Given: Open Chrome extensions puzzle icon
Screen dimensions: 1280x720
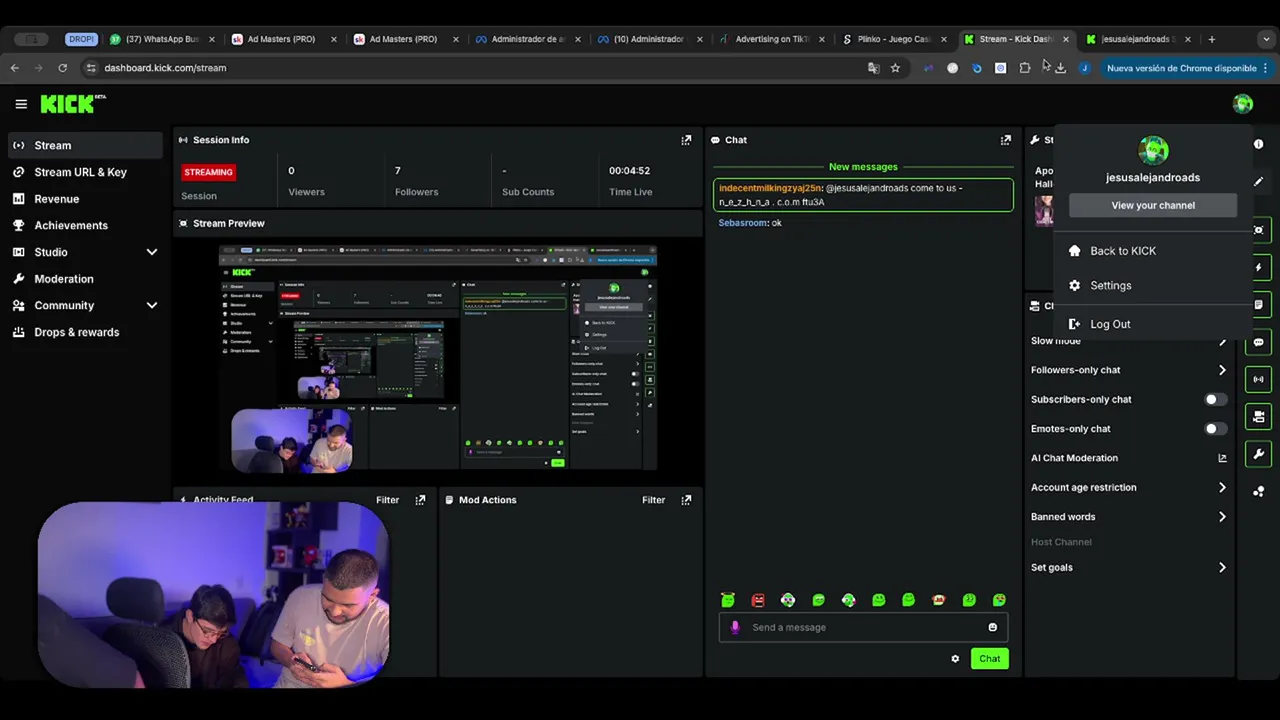Looking at the screenshot, I should click(x=1025, y=68).
